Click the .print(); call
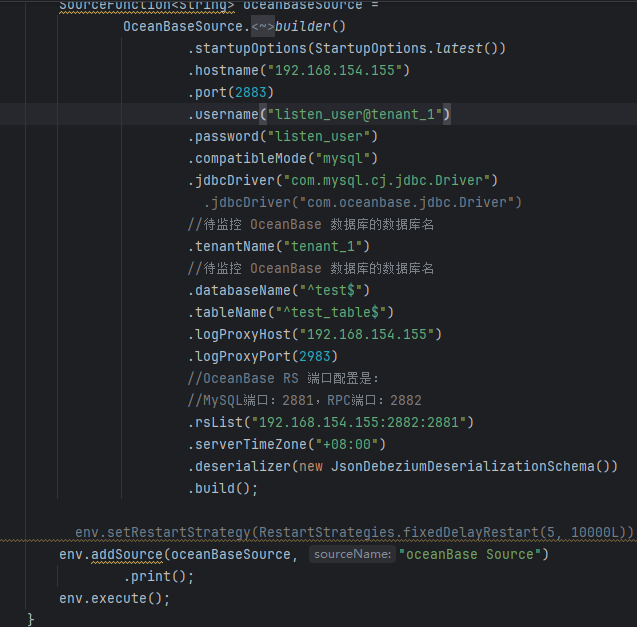This screenshot has width=637, height=627. pyautogui.click(x=159, y=576)
